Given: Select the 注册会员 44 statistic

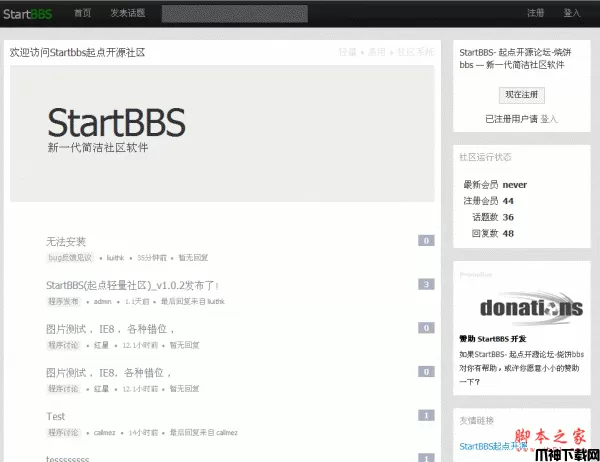Looking at the screenshot, I should point(488,201).
